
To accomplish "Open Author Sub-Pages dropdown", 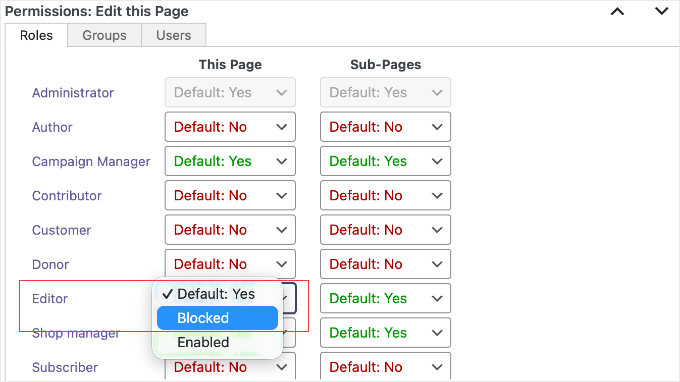I will click(x=385, y=127).
